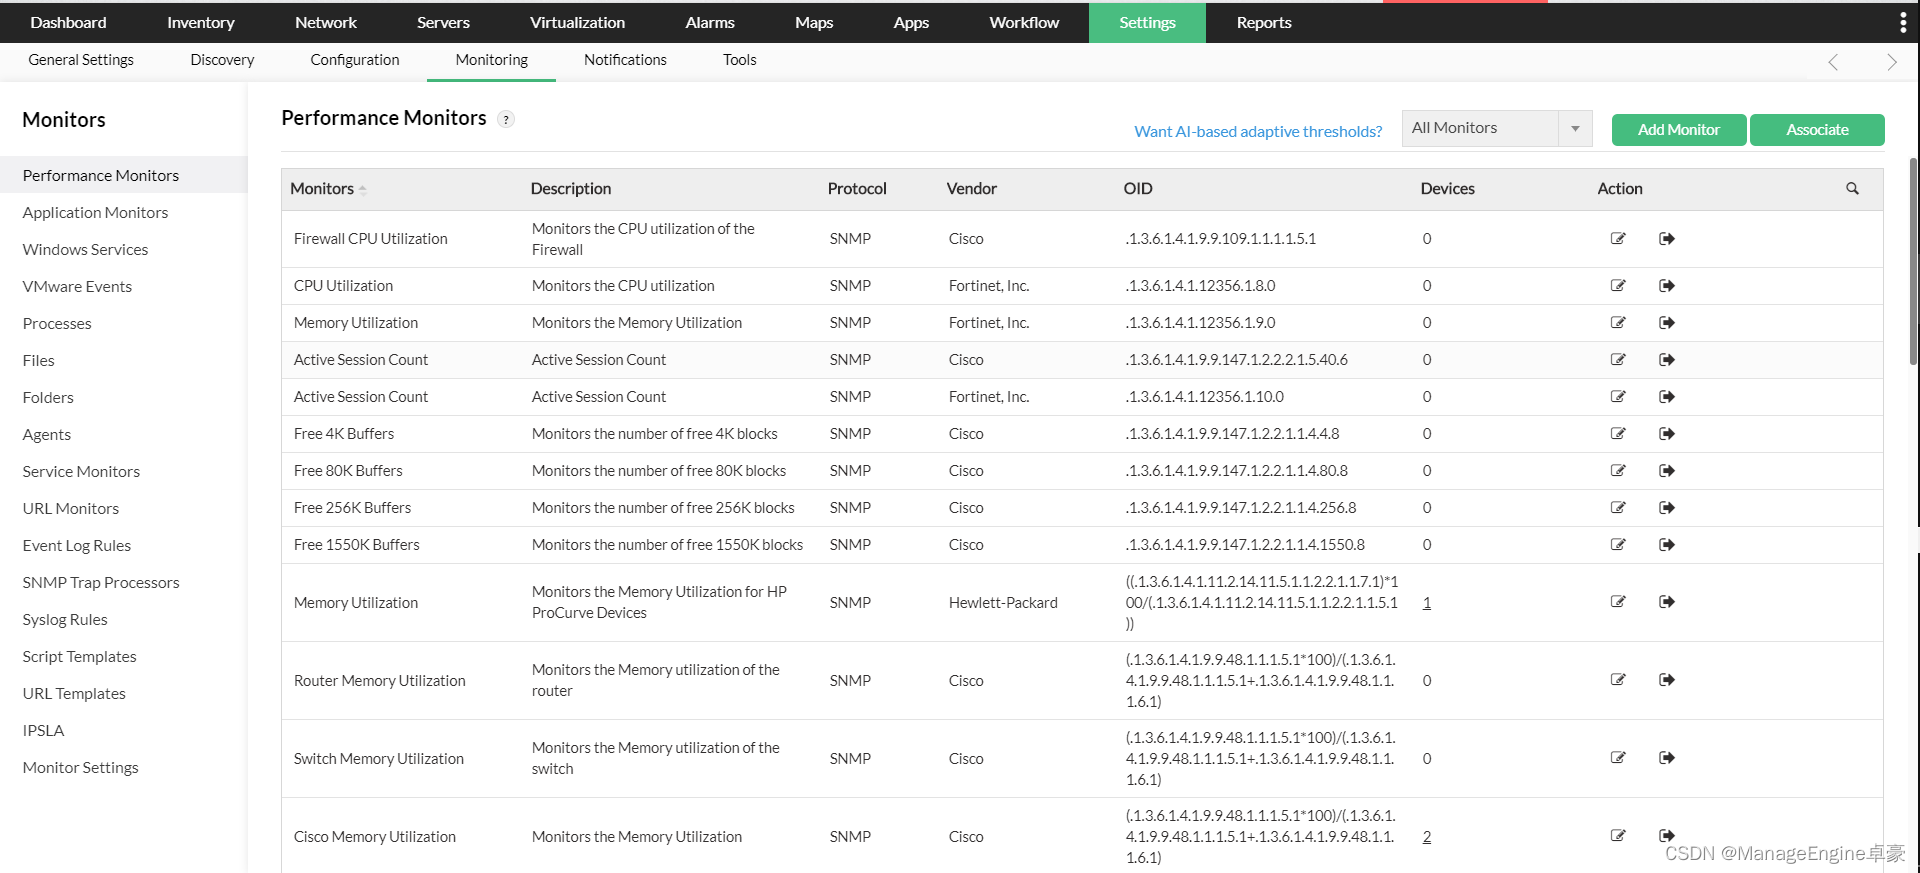Open device count link for HP Memory Utilization
The height and width of the screenshot is (873, 1920).
[1427, 602]
